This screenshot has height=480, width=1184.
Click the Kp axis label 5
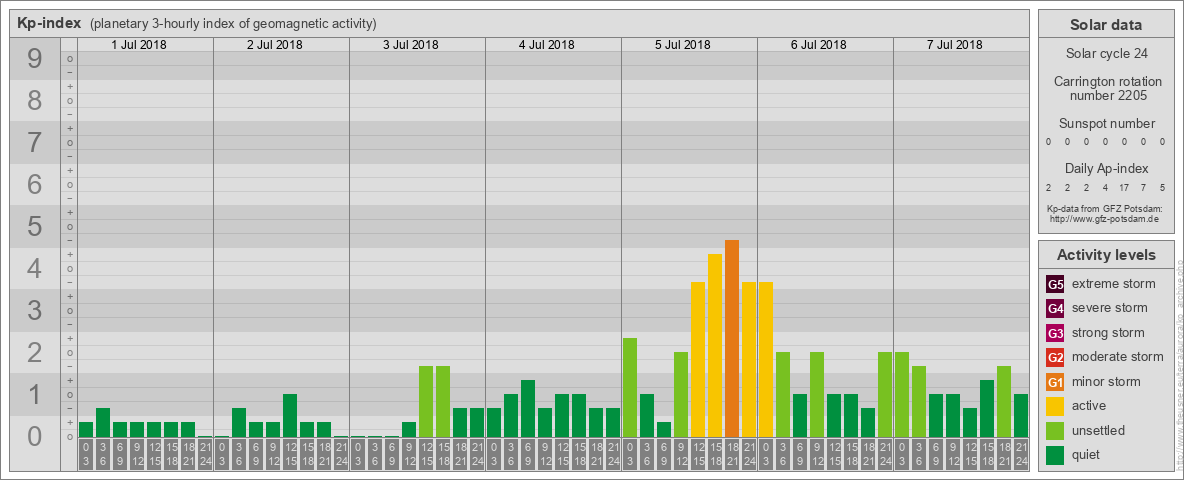coord(35,226)
